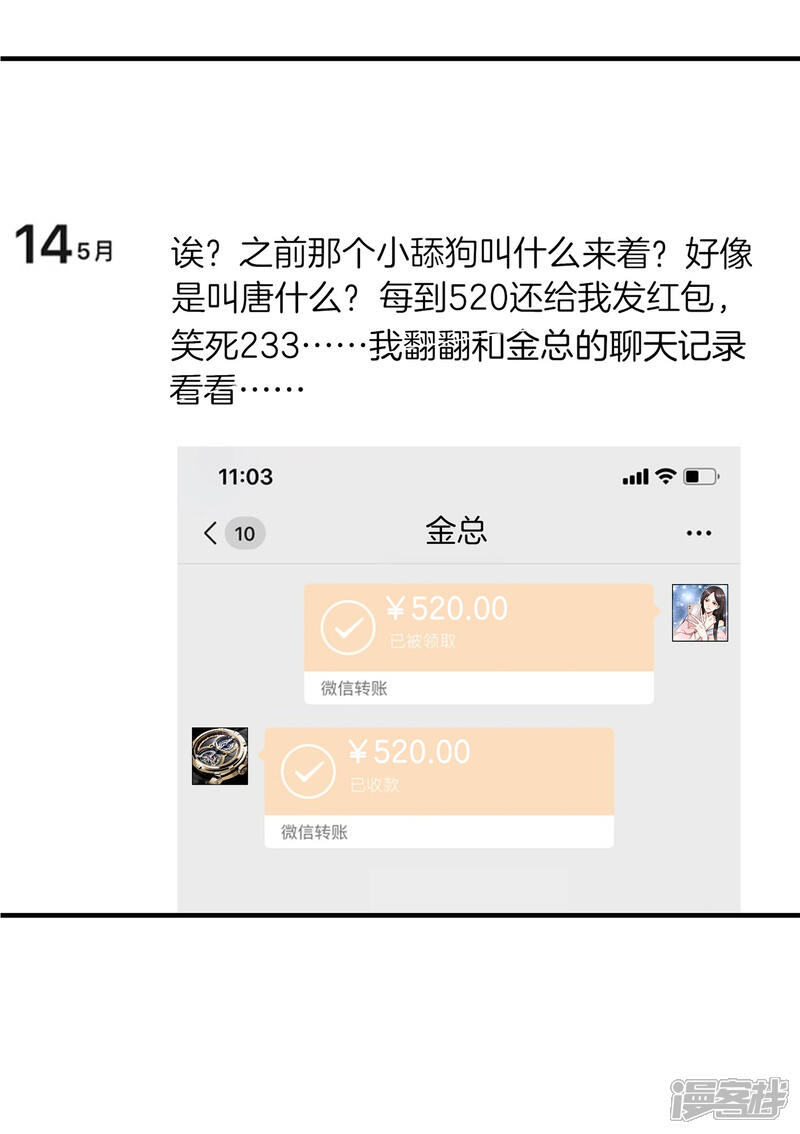Tap the 金总 chat title
This screenshot has width=800, height=1134.
(x=456, y=532)
